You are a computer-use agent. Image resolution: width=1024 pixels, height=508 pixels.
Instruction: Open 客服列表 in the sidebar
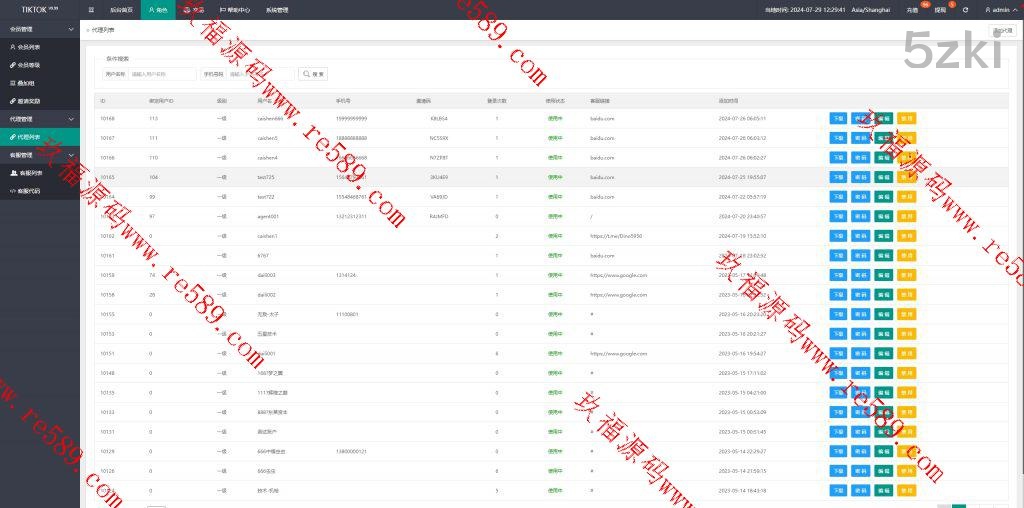pyautogui.click(x=30, y=173)
